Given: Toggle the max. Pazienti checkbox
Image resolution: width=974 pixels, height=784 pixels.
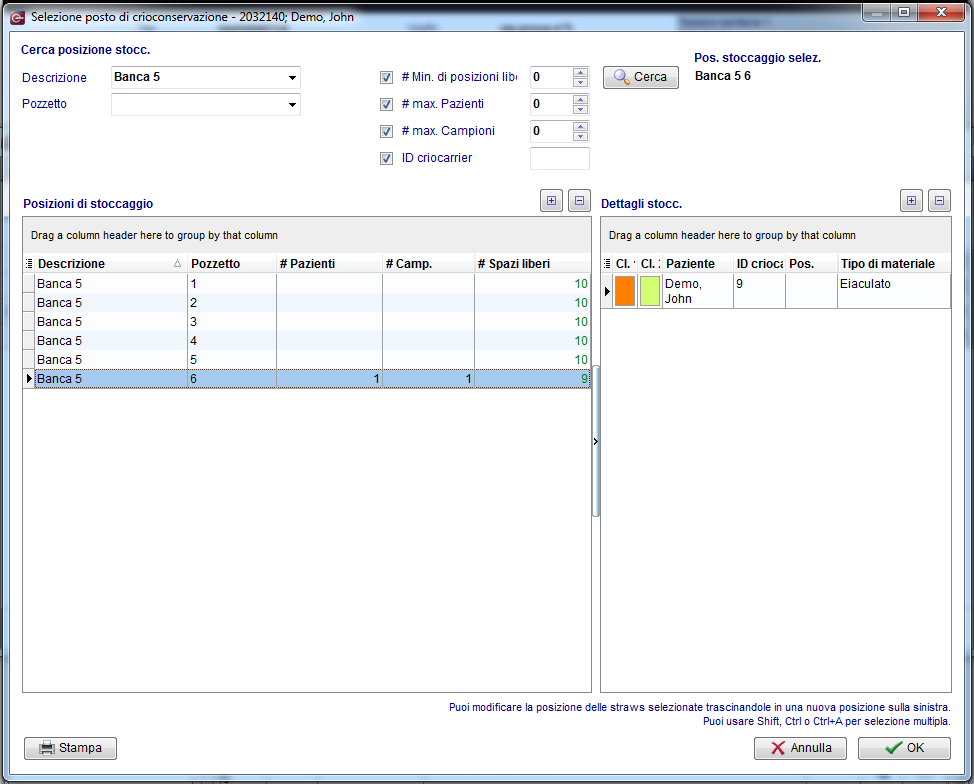Looking at the screenshot, I should click(386, 104).
